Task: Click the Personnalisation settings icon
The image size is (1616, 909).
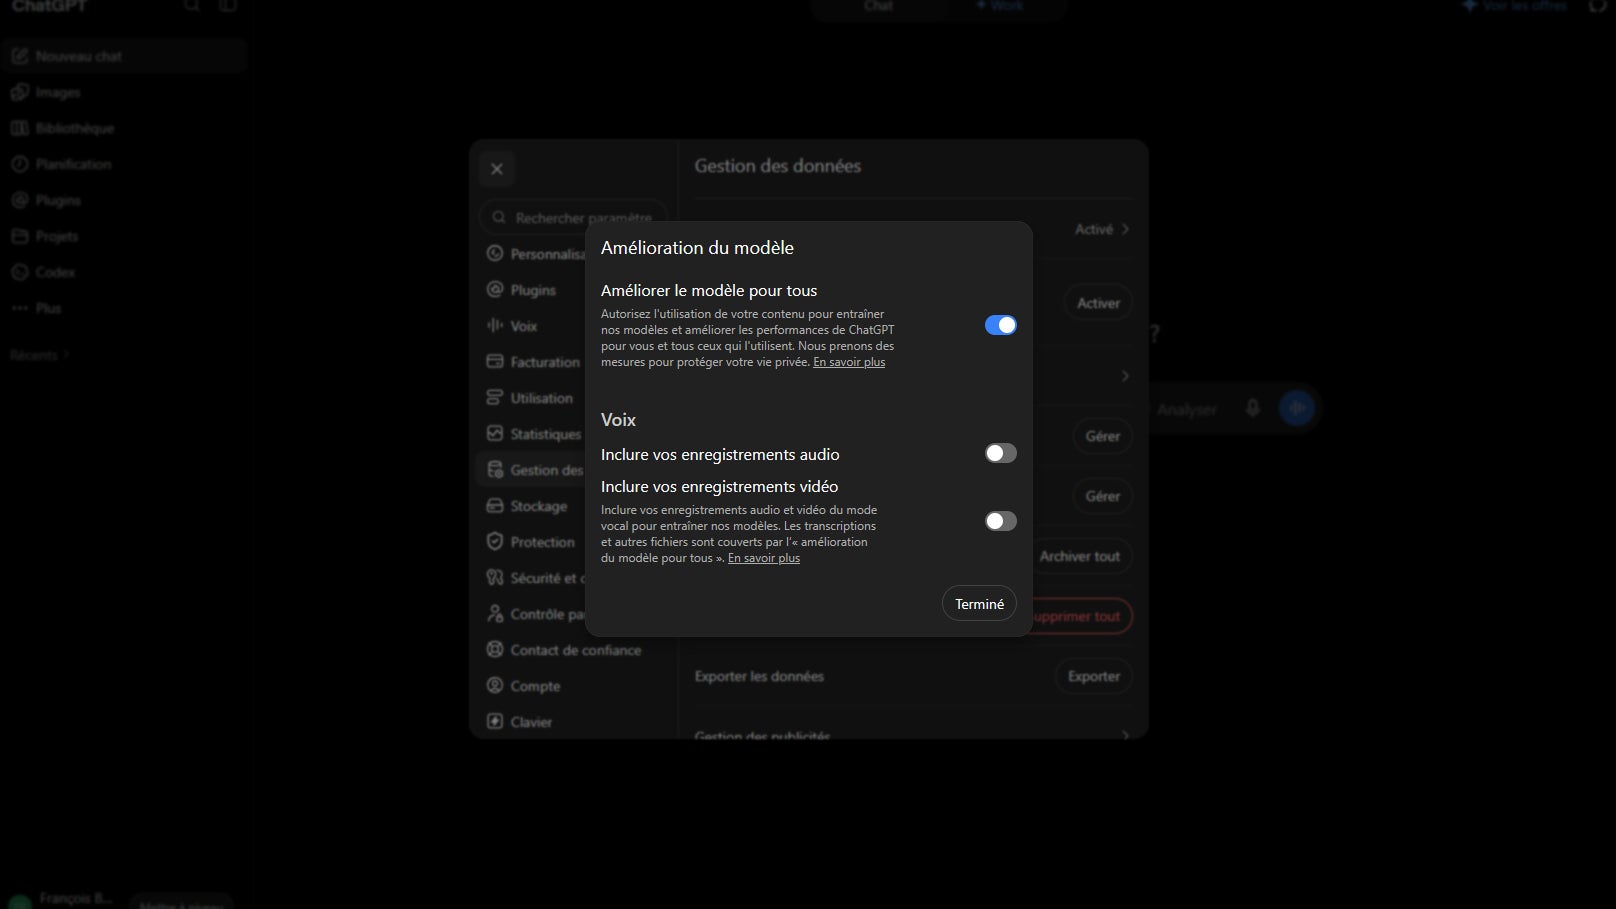Action: [x=495, y=254]
